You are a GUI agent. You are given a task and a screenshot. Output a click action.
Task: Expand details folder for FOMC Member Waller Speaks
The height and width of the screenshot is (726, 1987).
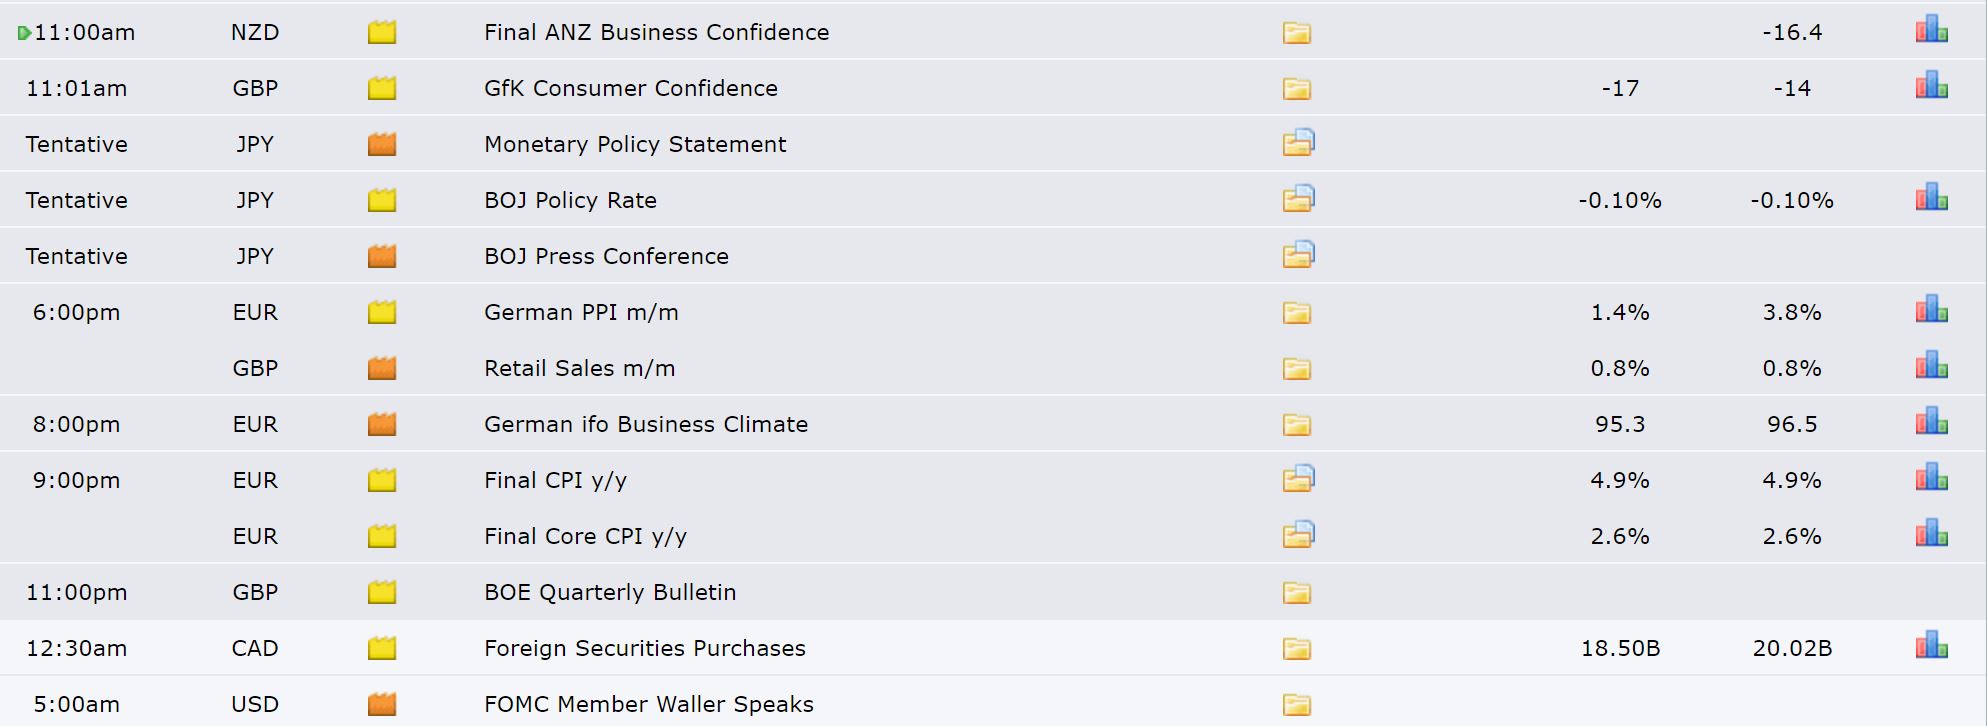pos(1296,705)
